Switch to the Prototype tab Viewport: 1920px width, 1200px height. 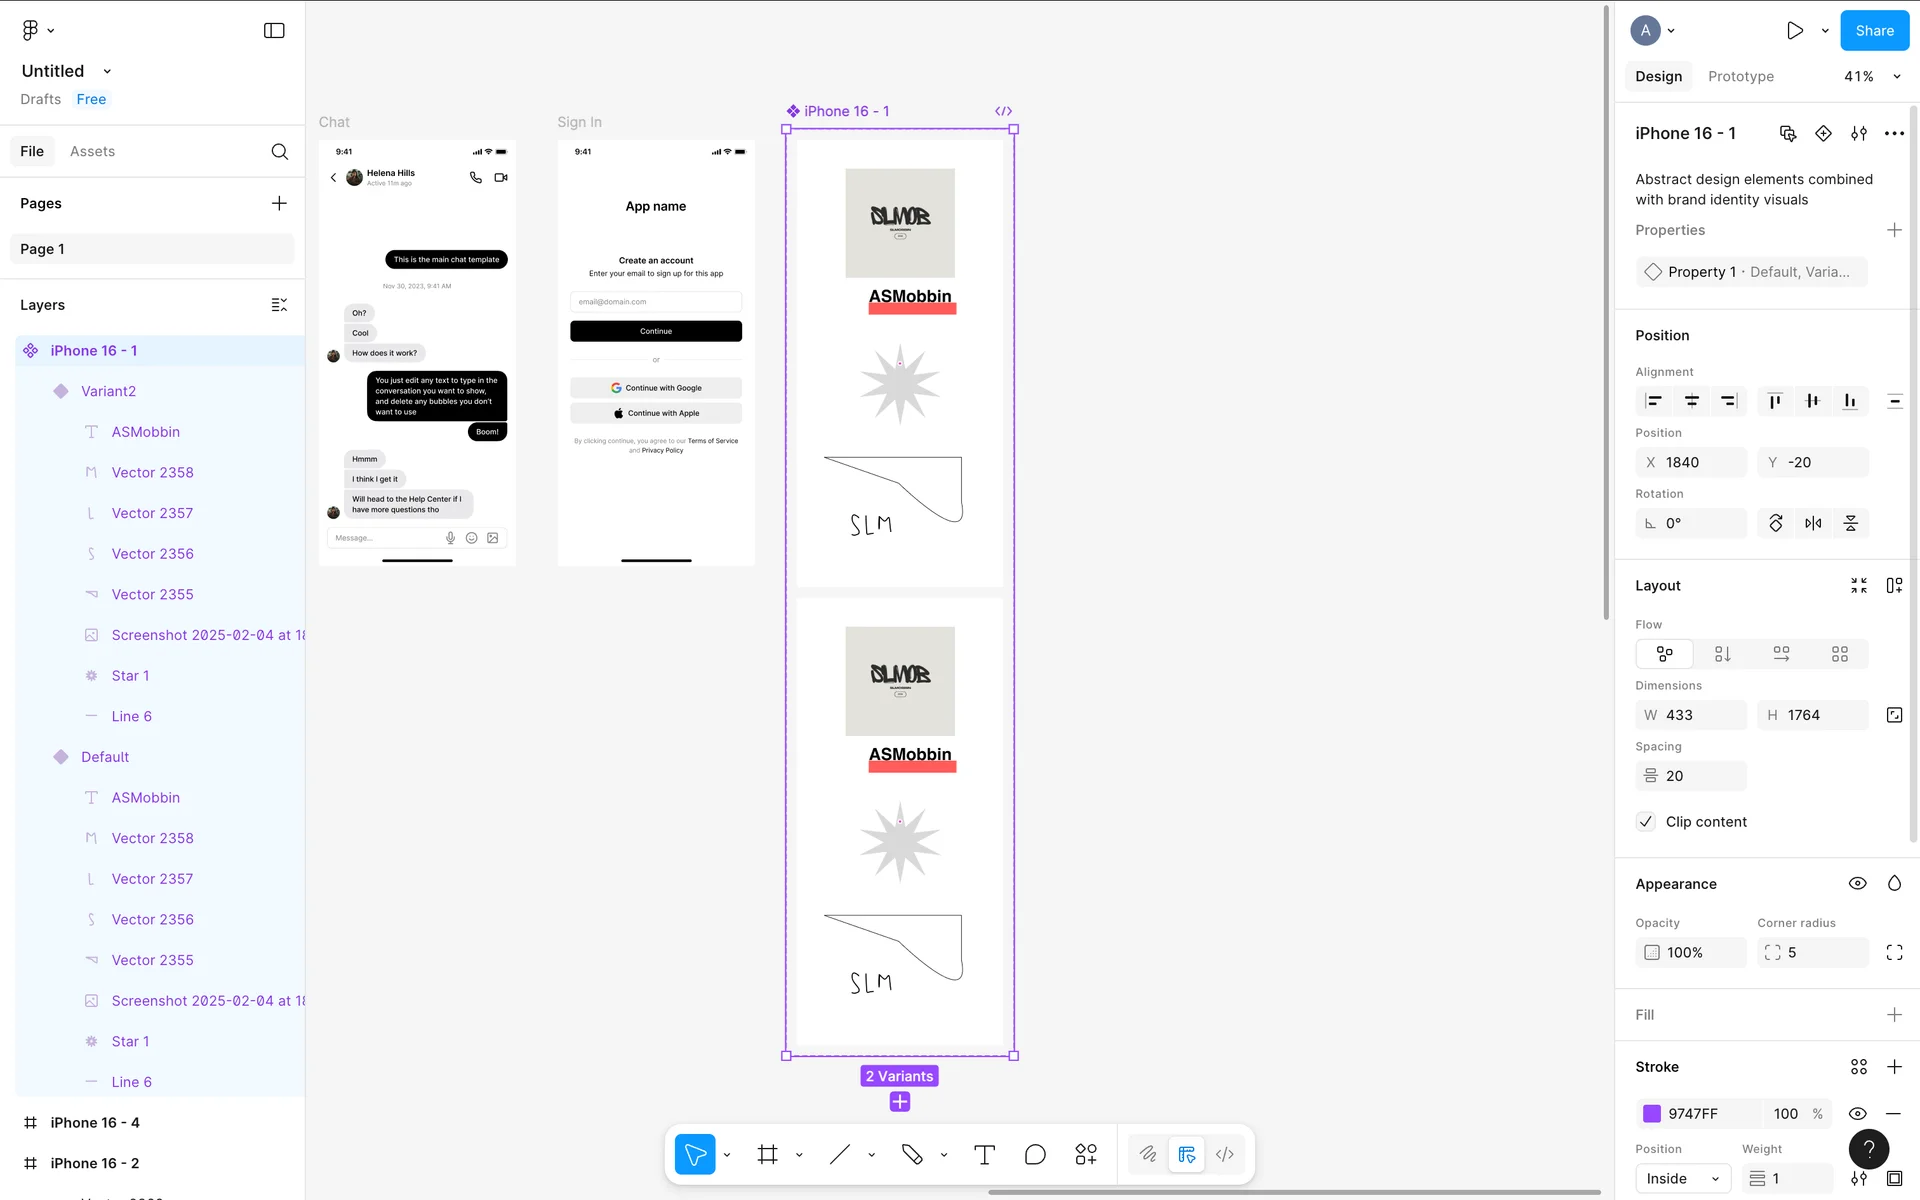point(1740,77)
